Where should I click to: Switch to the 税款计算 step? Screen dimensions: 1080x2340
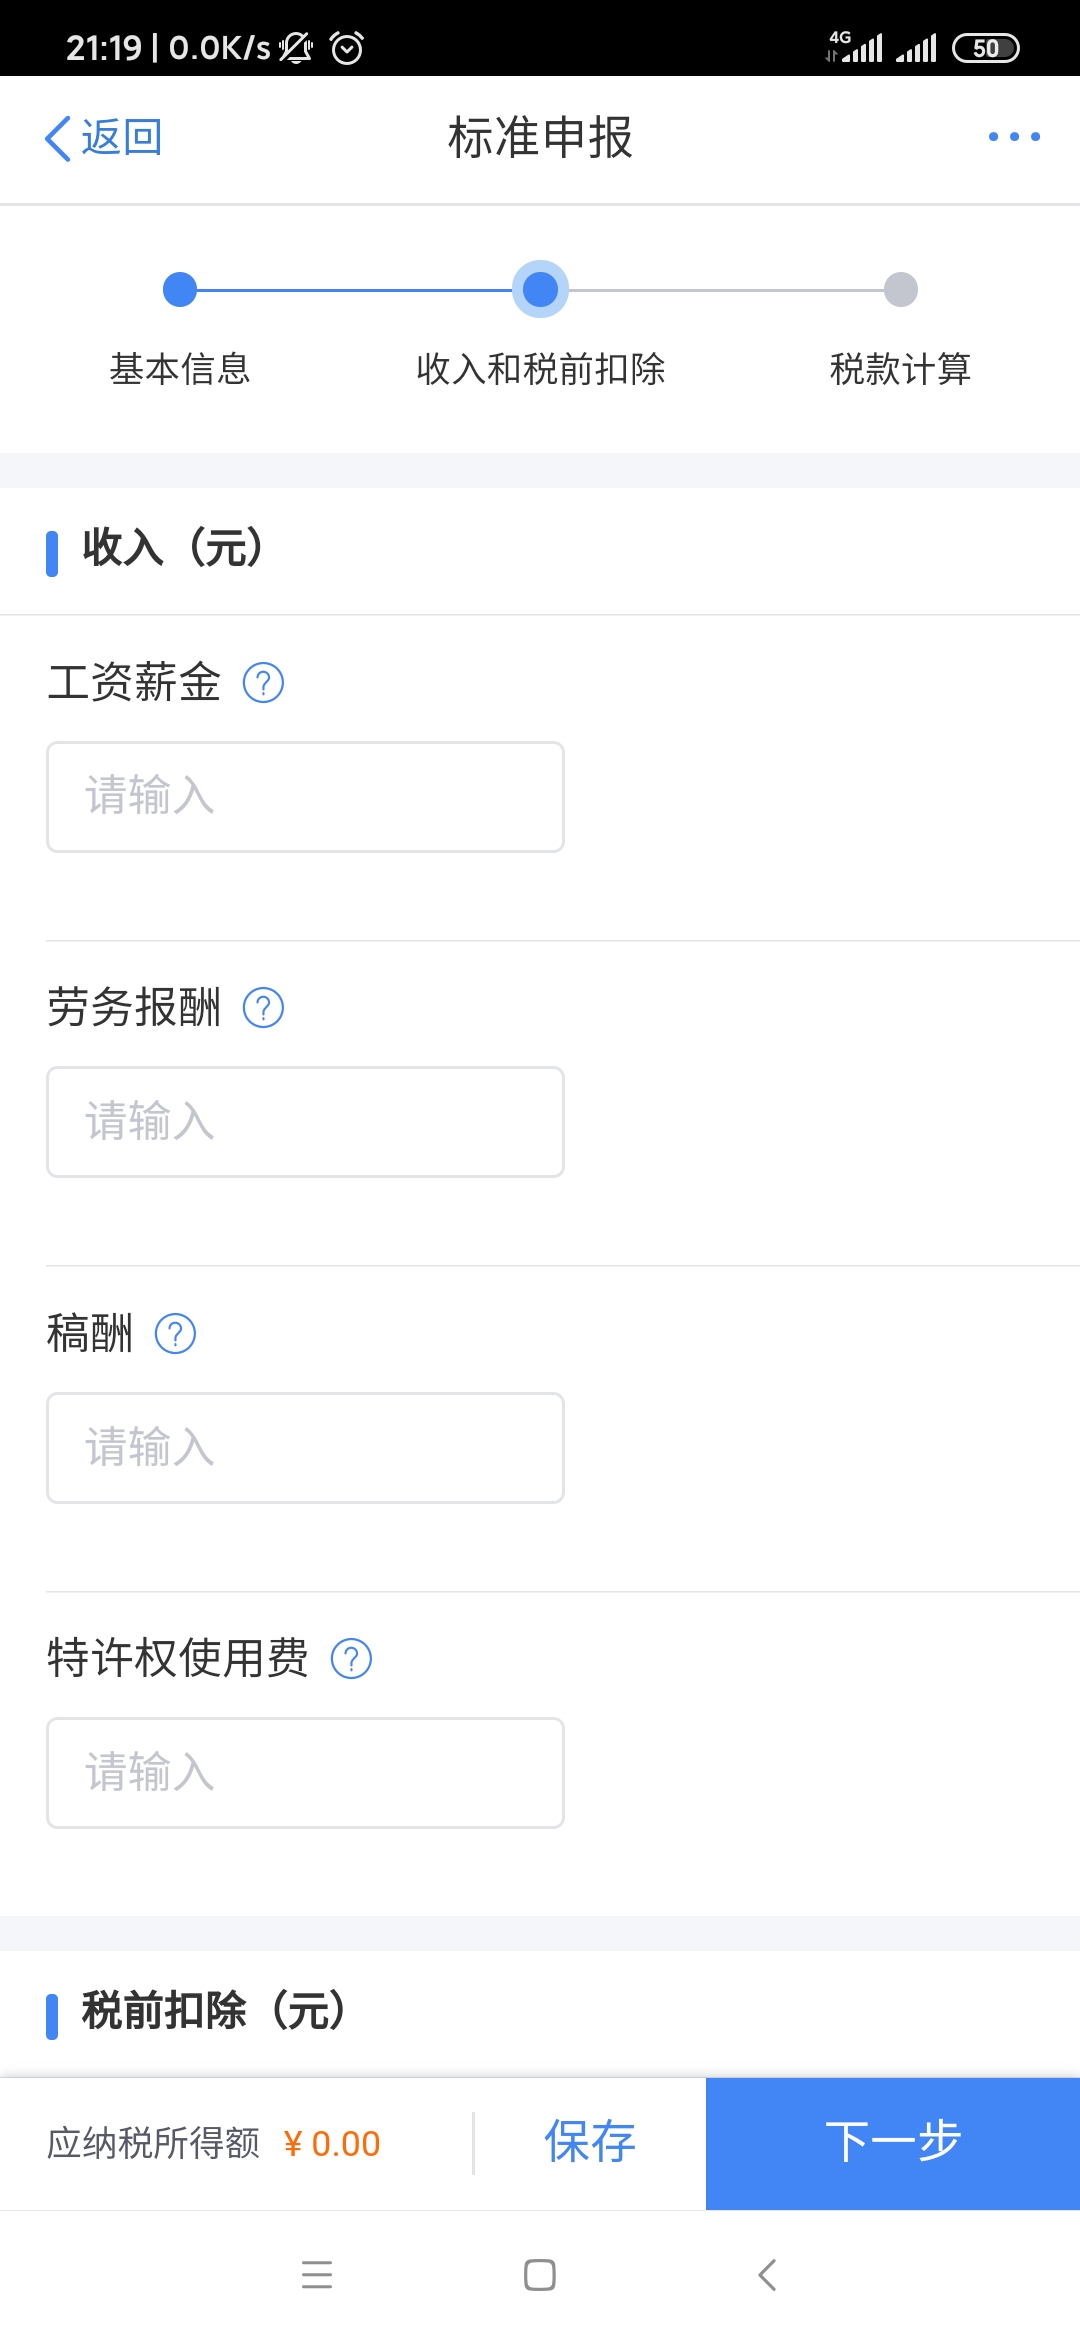pyautogui.click(x=901, y=370)
